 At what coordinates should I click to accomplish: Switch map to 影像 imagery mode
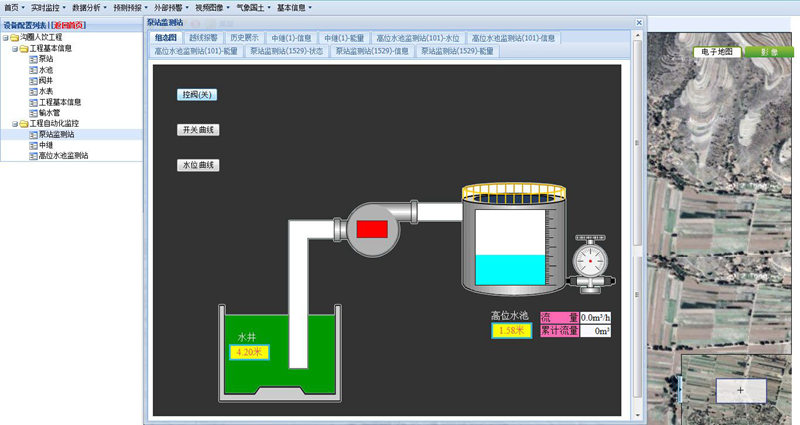point(768,51)
